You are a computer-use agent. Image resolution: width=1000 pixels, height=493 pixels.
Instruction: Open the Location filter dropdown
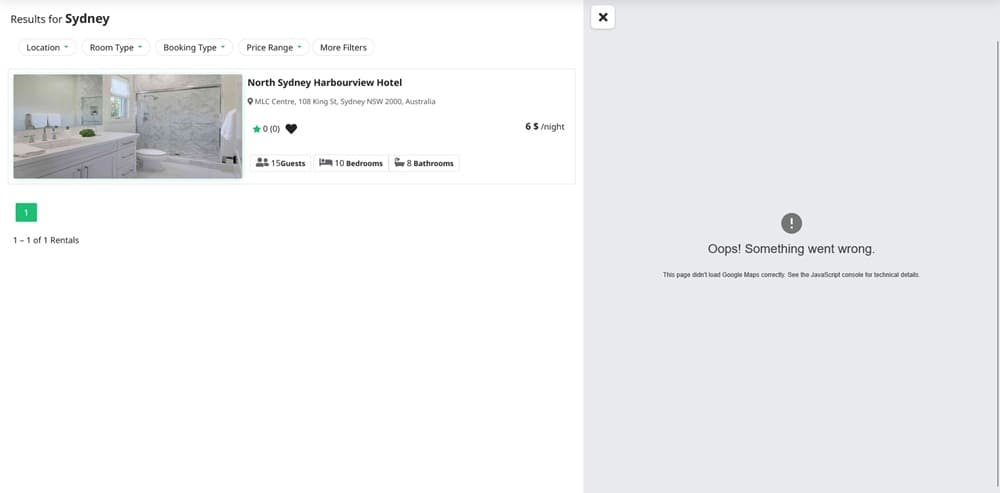pyautogui.click(x=47, y=47)
